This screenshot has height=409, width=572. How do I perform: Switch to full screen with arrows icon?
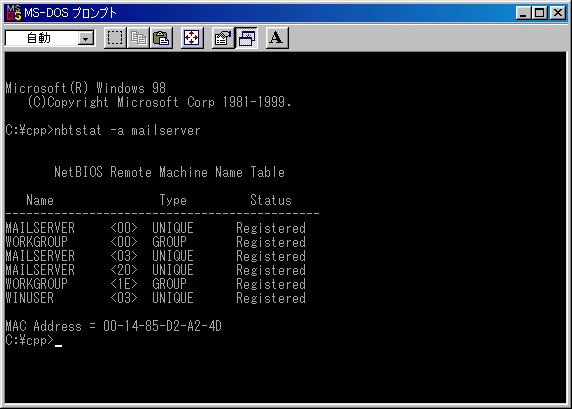[192, 38]
